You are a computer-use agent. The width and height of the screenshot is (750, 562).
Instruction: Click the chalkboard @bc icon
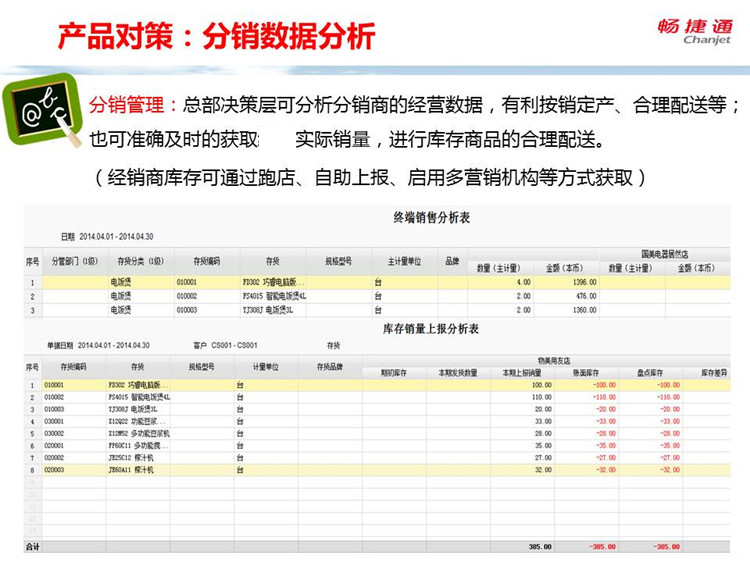[41, 110]
